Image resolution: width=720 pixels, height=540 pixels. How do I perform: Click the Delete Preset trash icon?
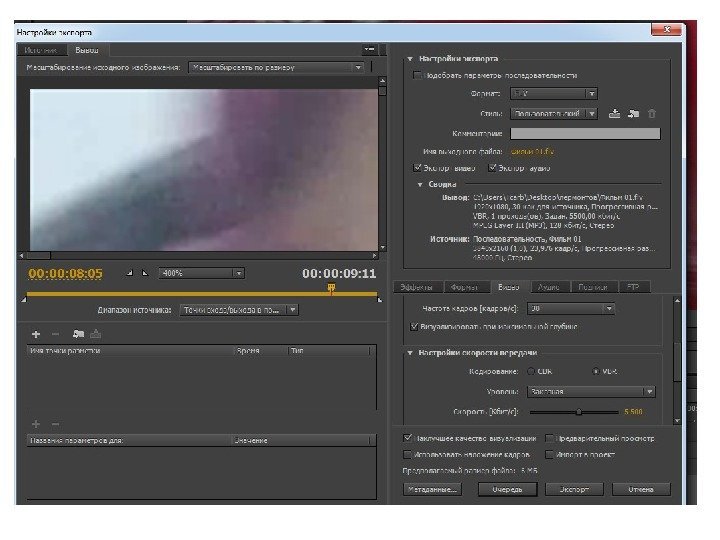tap(652, 114)
